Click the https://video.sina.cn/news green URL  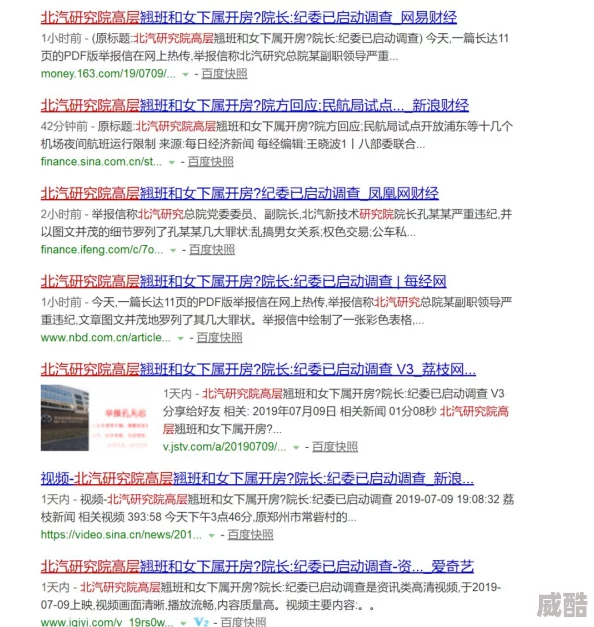[121, 535]
